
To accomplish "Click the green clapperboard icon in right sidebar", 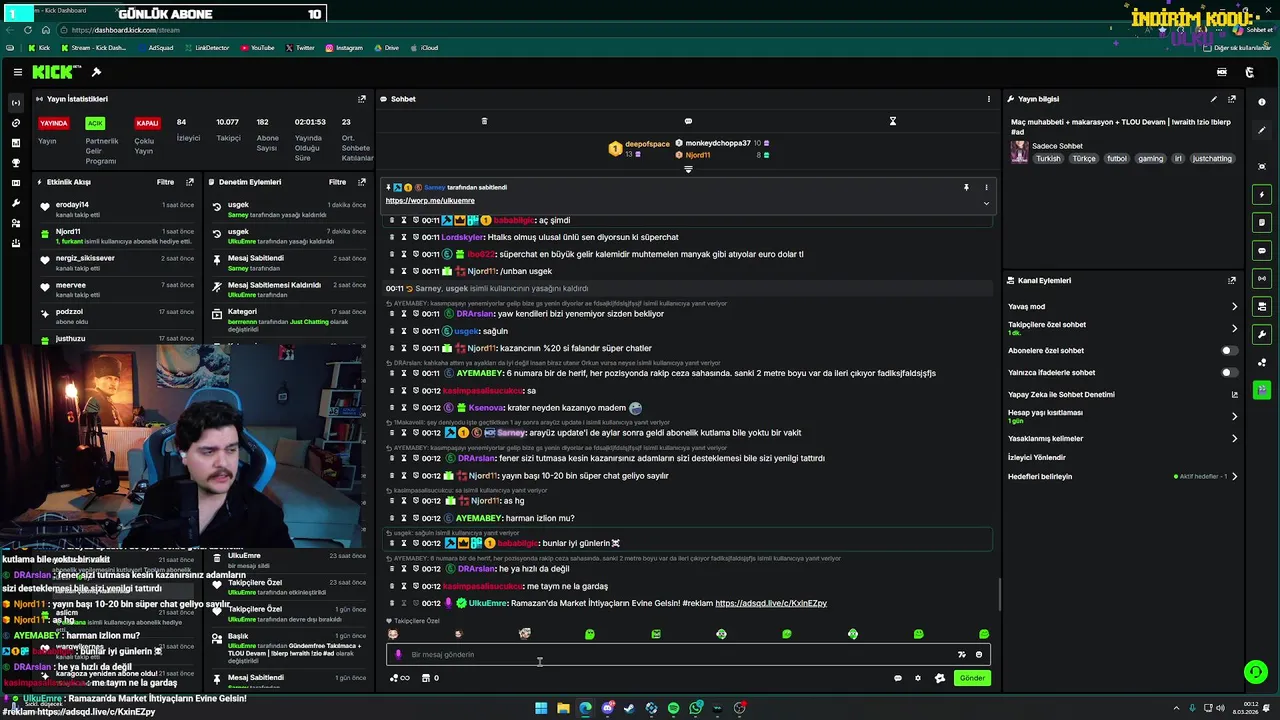I will 1262,390.
